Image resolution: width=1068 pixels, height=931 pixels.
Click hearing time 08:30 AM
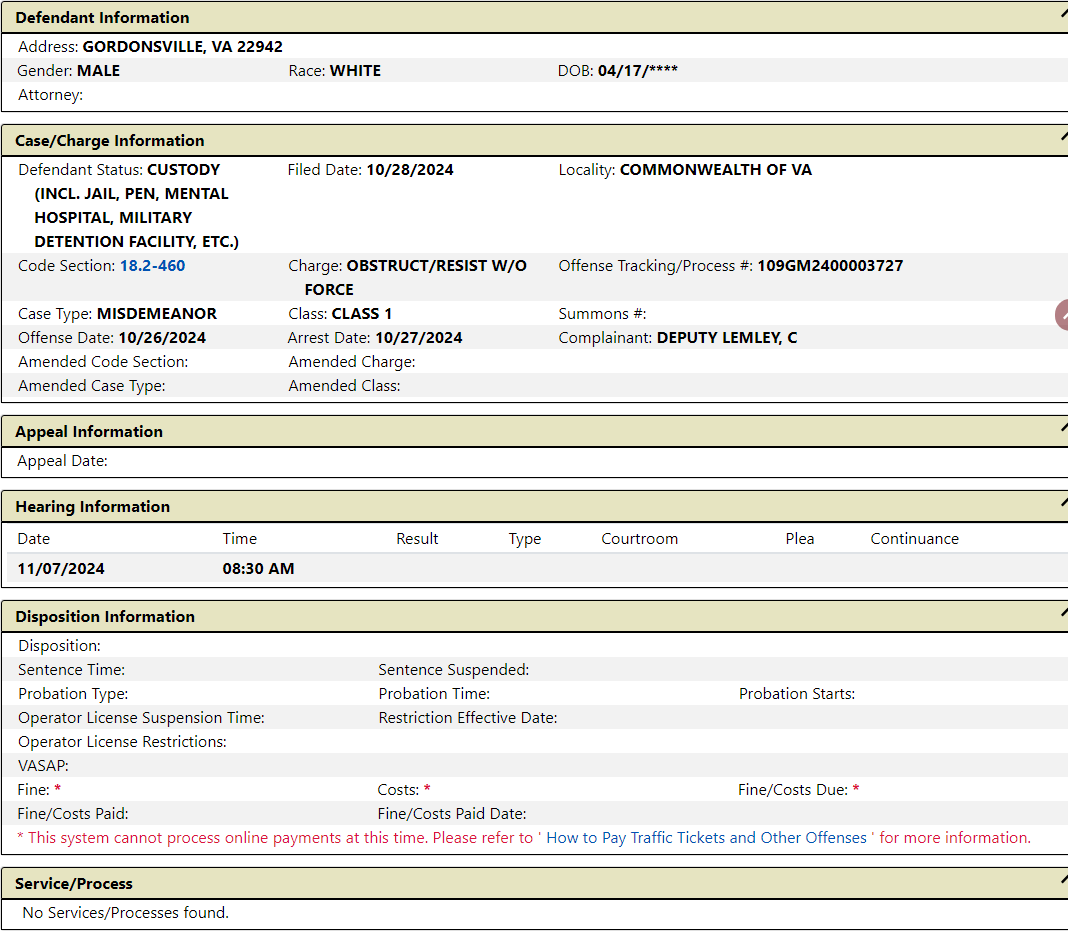(x=258, y=569)
